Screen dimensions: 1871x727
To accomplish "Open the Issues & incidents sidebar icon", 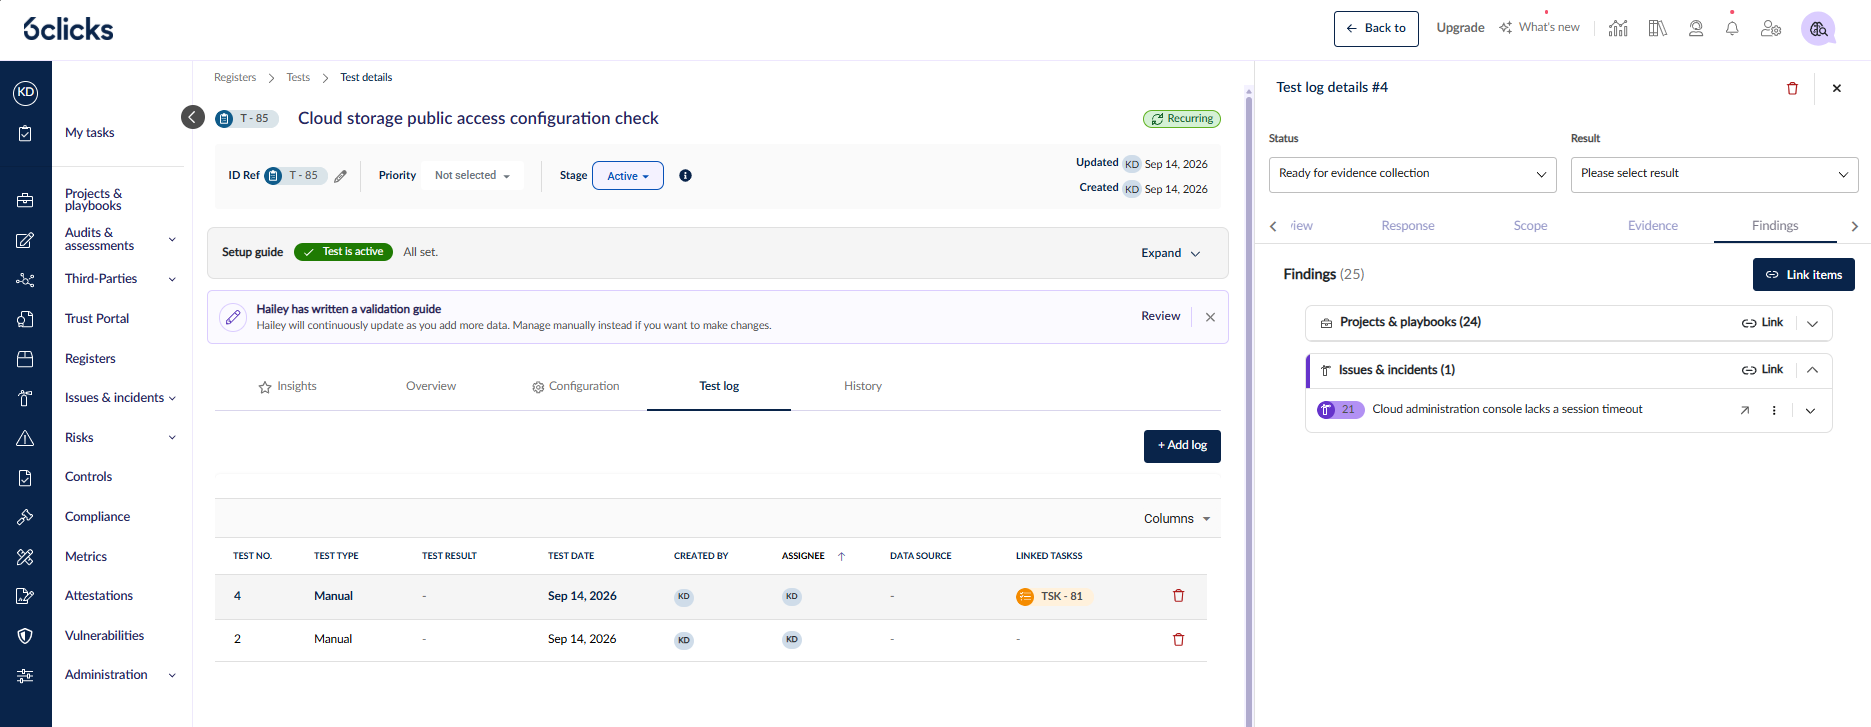I will click(x=25, y=398).
